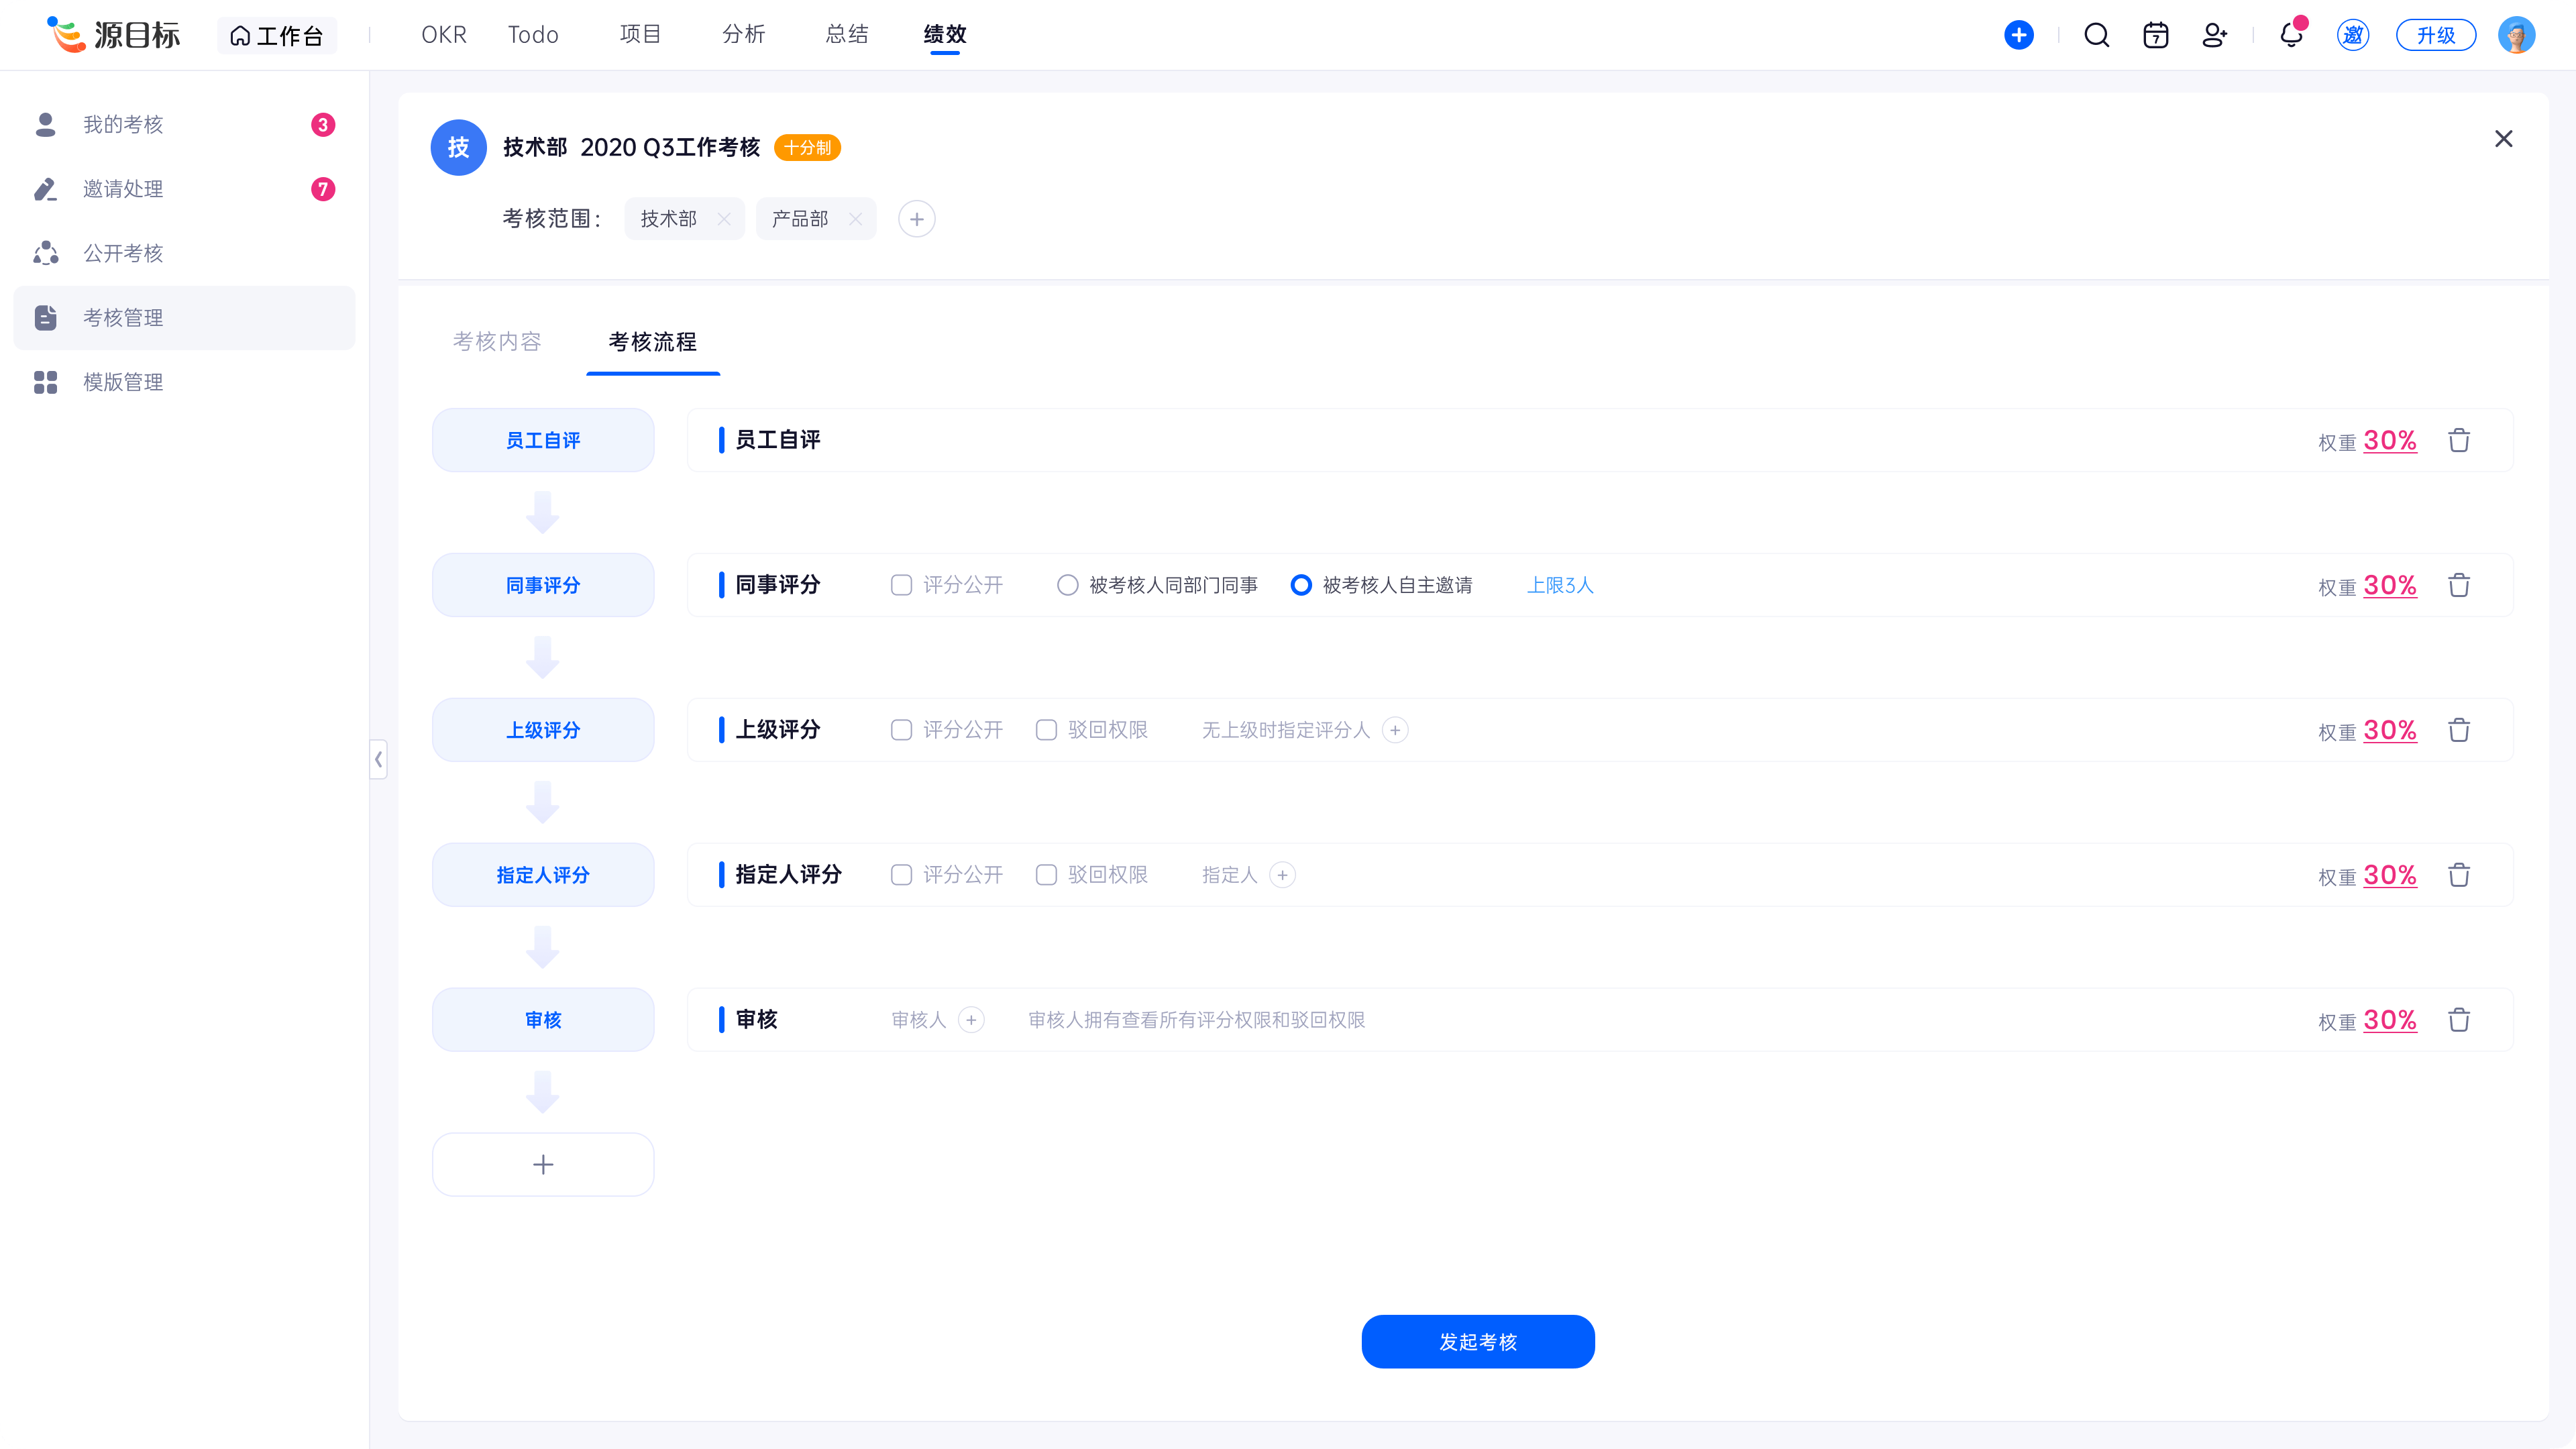Click the add member icon
This screenshot has height=1449, width=2576.
coord(2214,36)
